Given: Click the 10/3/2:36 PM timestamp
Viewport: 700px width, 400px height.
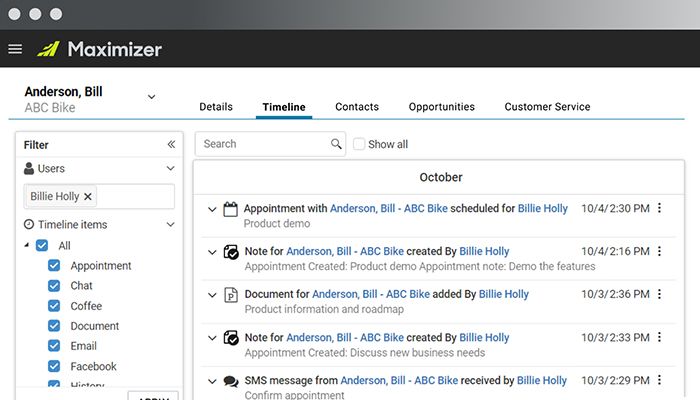Looking at the screenshot, I should pos(615,294).
